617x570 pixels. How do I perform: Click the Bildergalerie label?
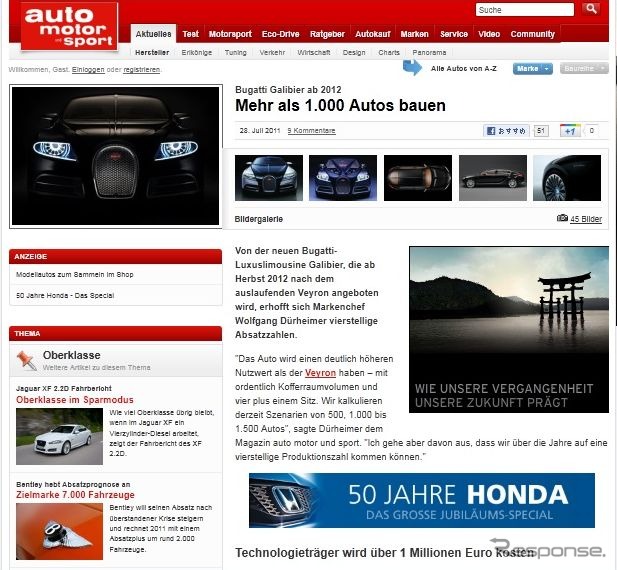tap(259, 219)
